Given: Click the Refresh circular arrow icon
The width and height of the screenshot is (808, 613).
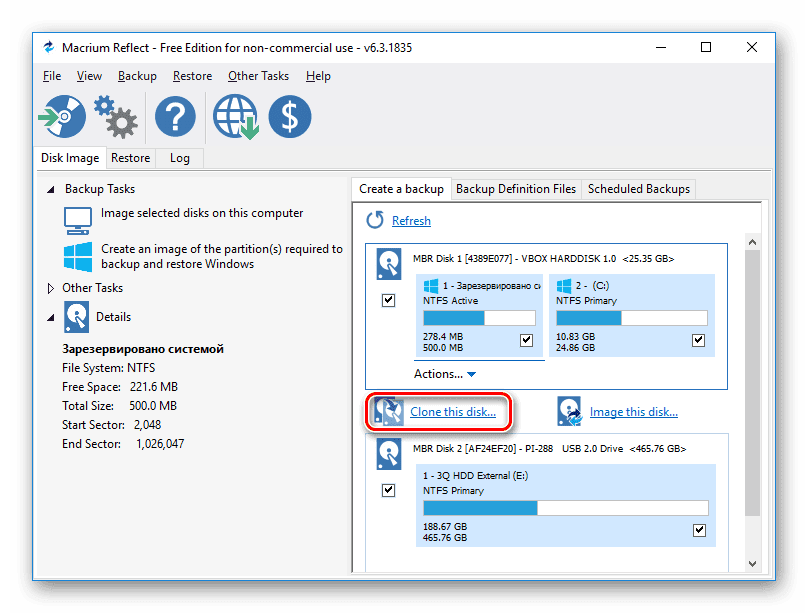Looking at the screenshot, I should pos(375,220).
